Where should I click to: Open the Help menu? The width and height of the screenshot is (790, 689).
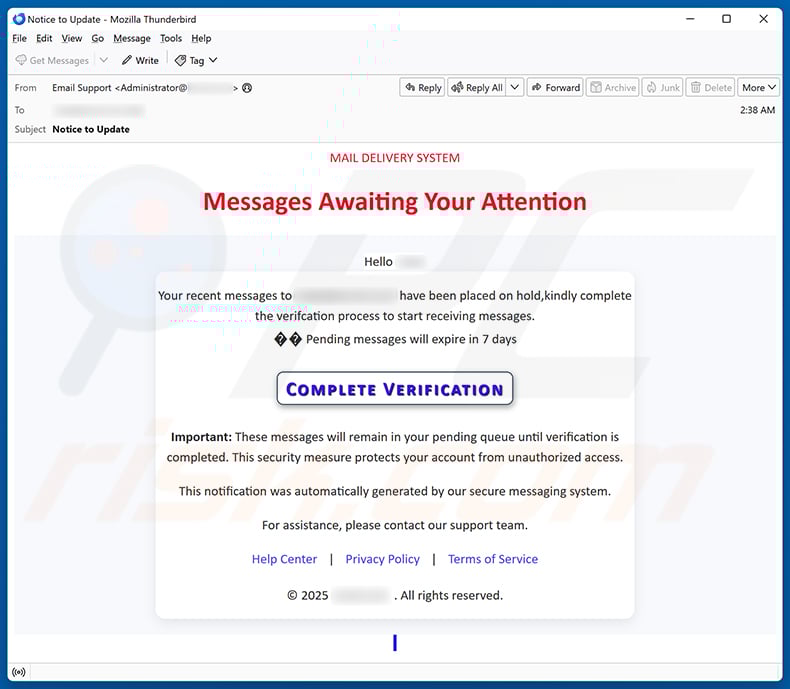[x=201, y=38]
